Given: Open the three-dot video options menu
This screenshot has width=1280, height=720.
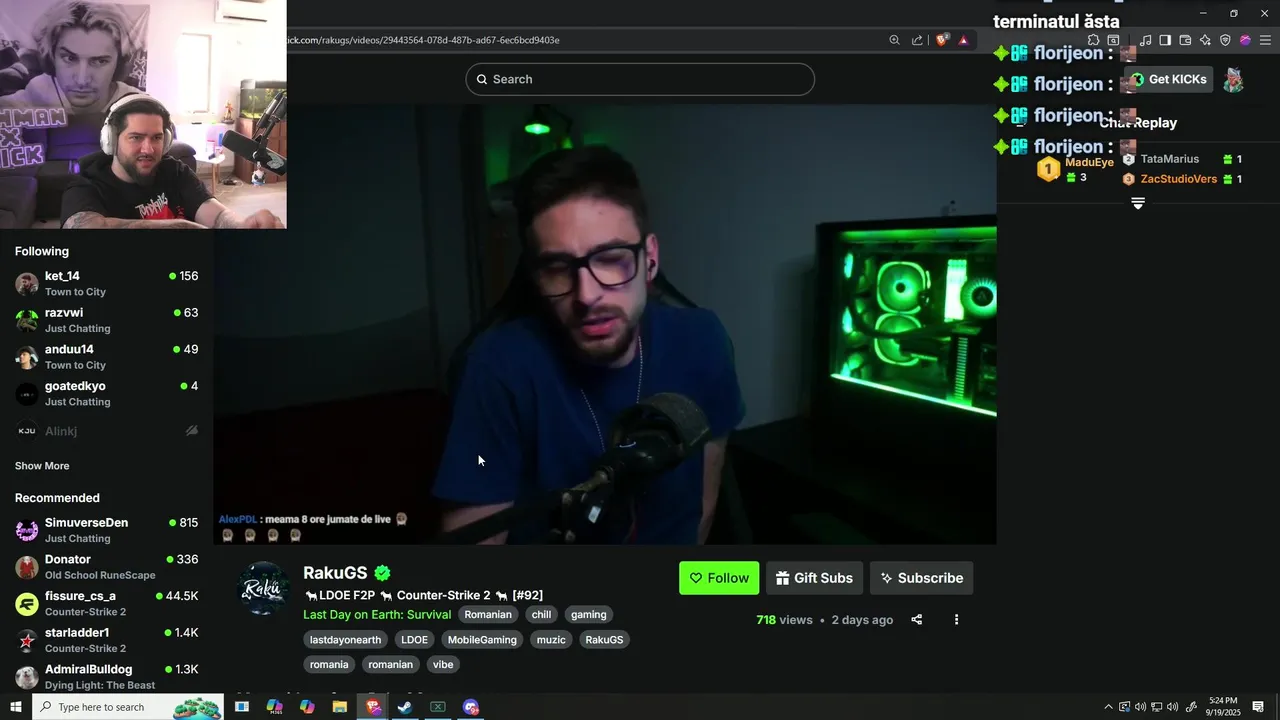Looking at the screenshot, I should (956, 620).
